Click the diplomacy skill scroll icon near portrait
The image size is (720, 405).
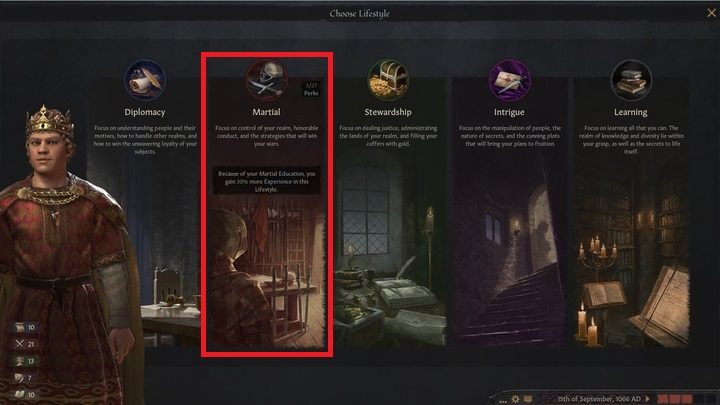pyautogui.click(x=19, y=327)
